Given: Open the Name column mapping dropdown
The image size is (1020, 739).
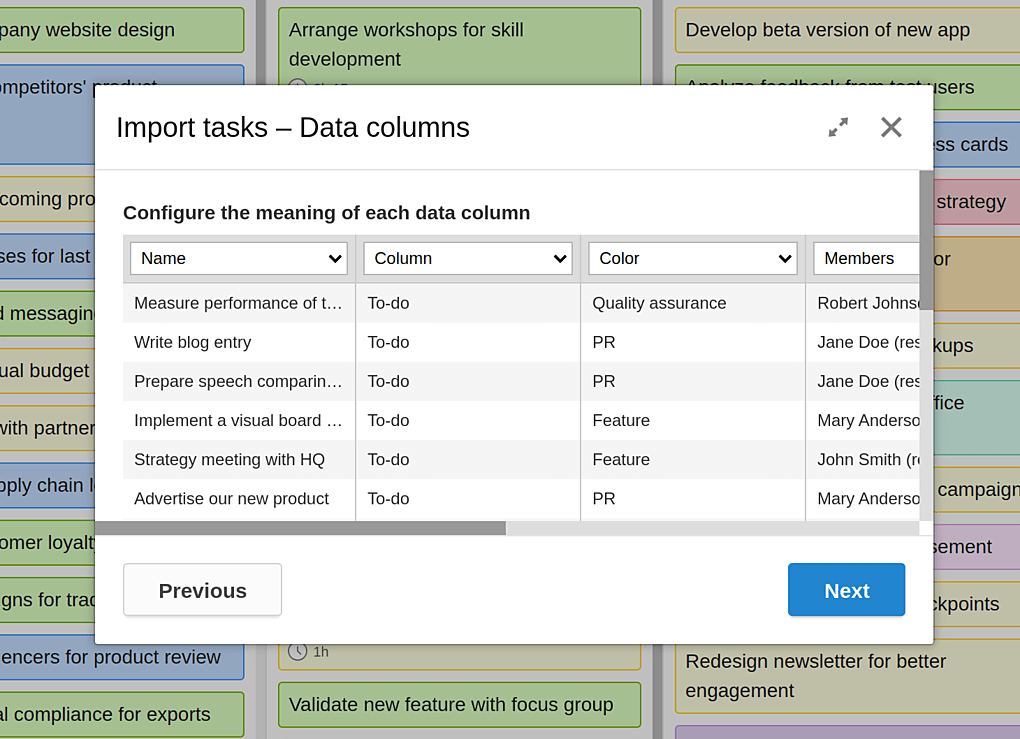Looking at the screenshot, I should (238, 258).
